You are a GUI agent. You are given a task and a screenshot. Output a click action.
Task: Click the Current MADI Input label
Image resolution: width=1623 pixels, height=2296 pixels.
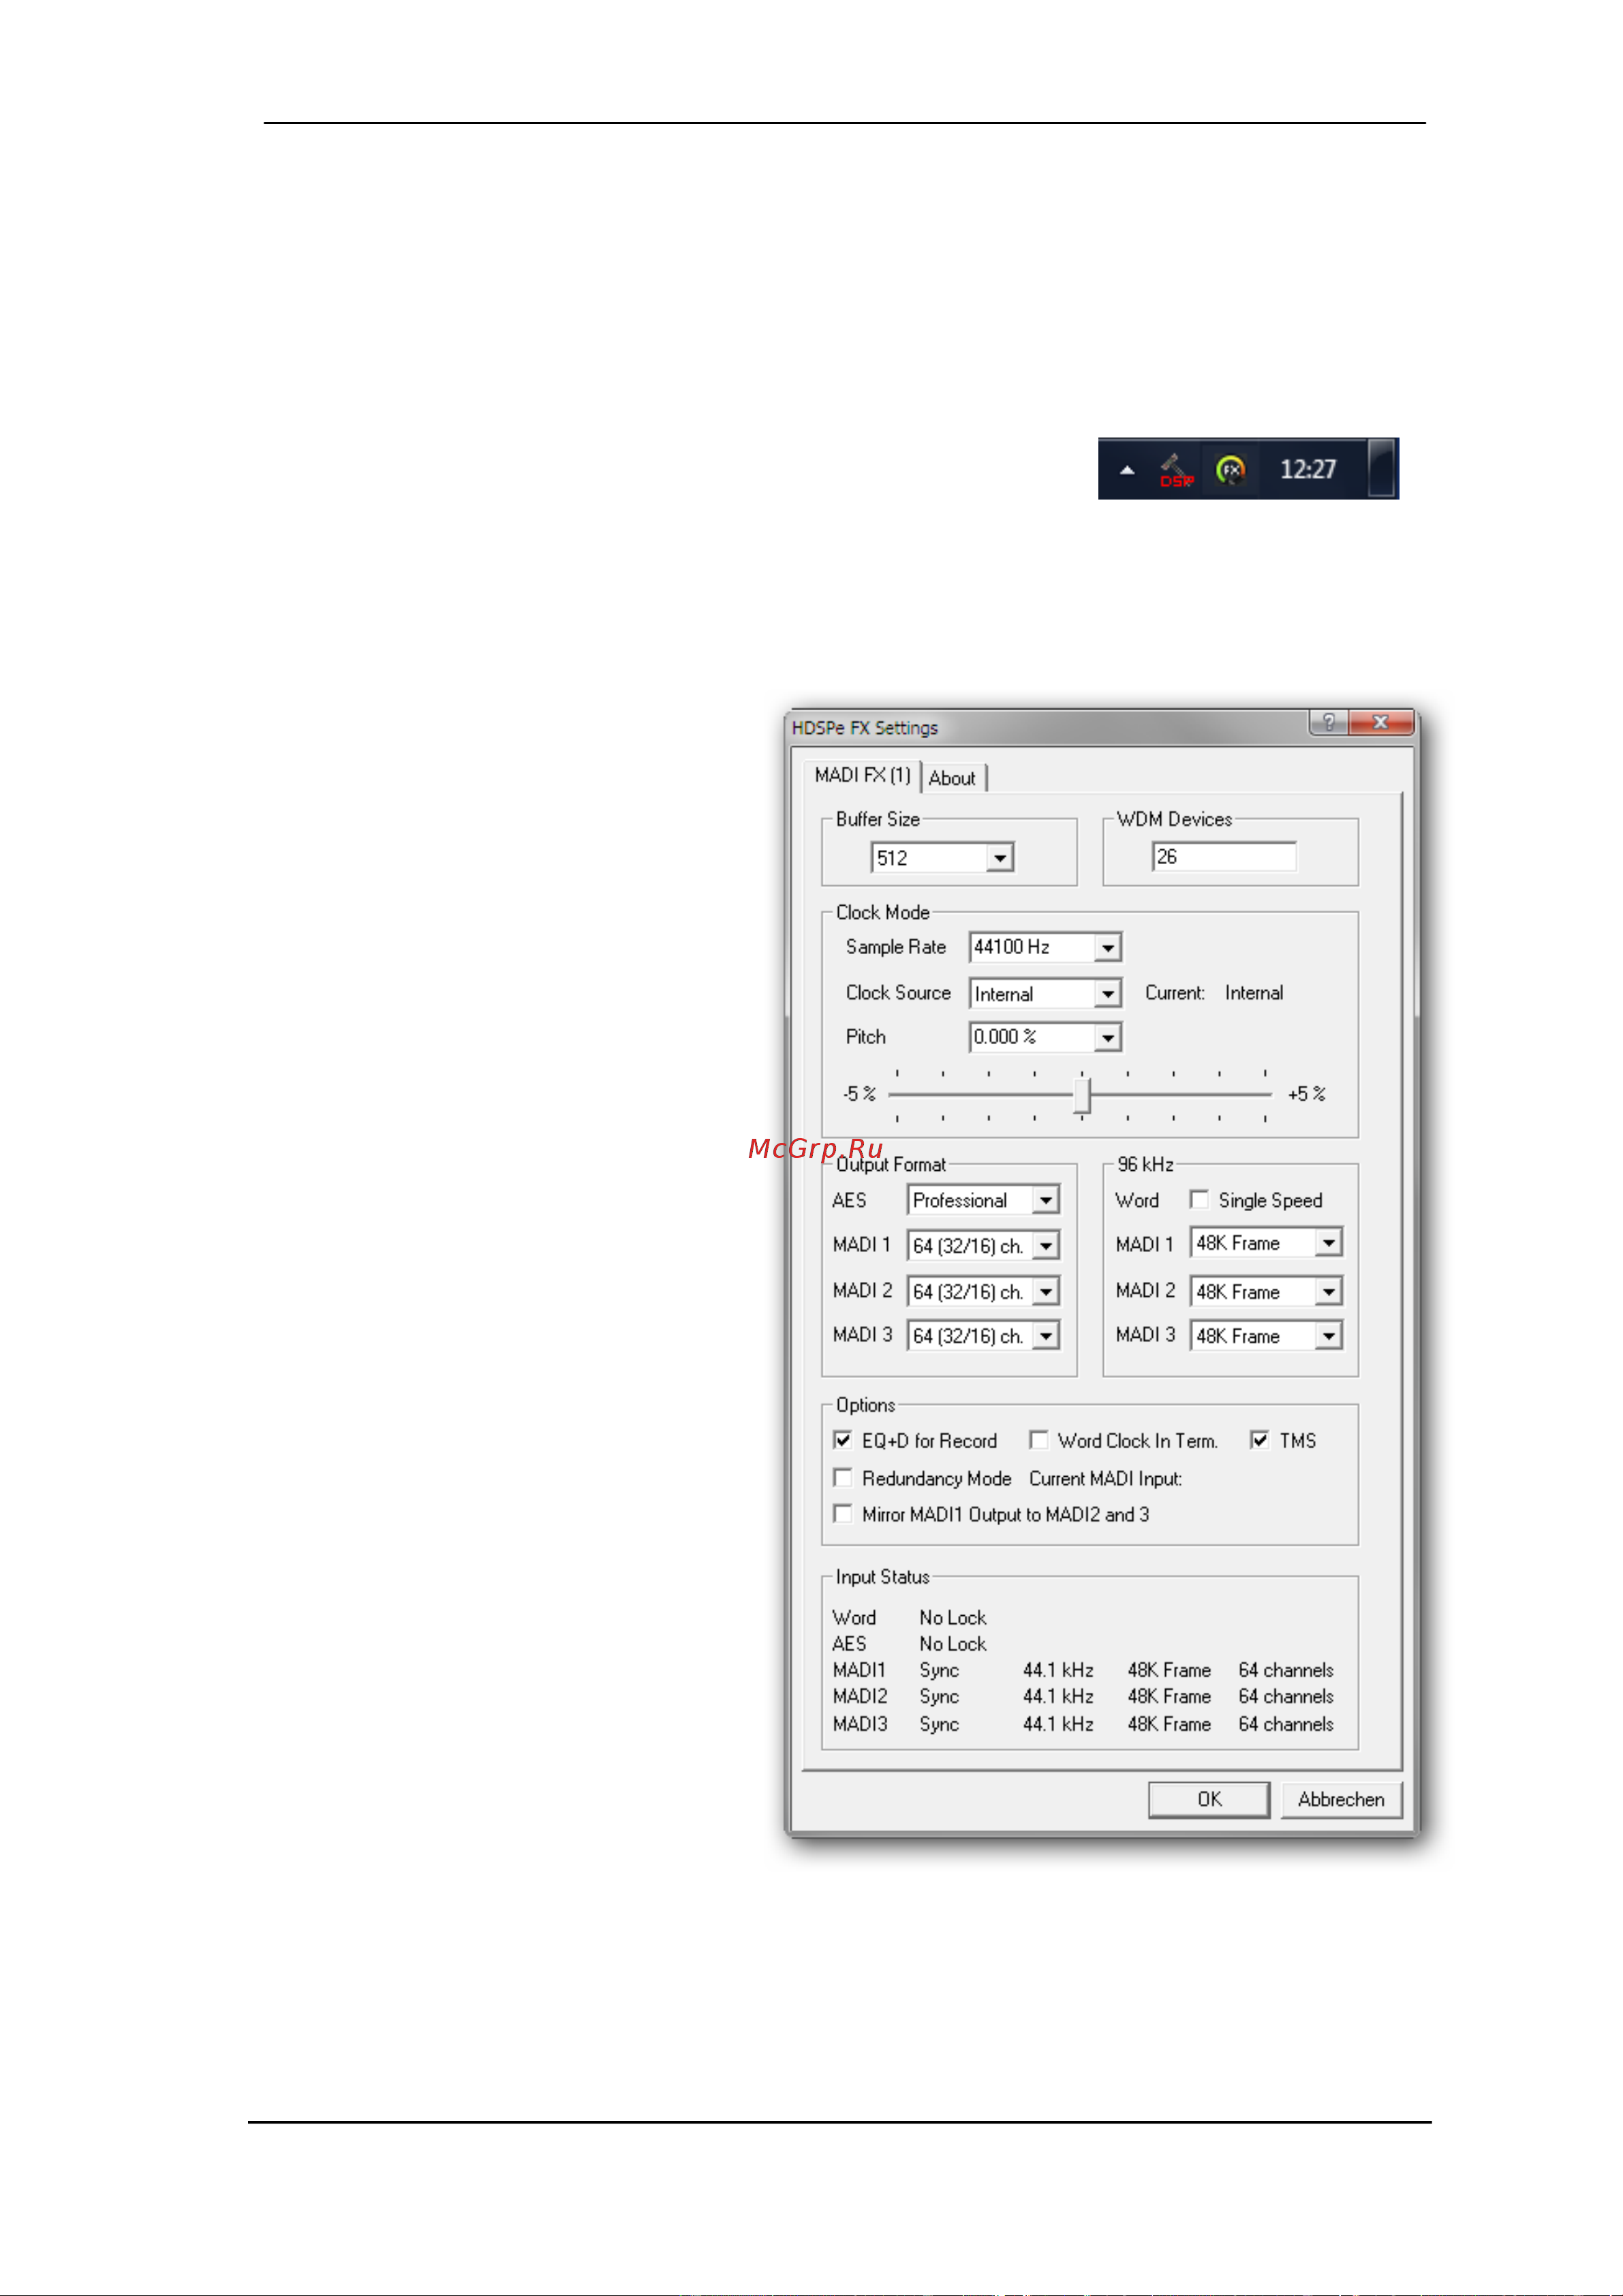pyautogui.click(x=1105, y=1479)
